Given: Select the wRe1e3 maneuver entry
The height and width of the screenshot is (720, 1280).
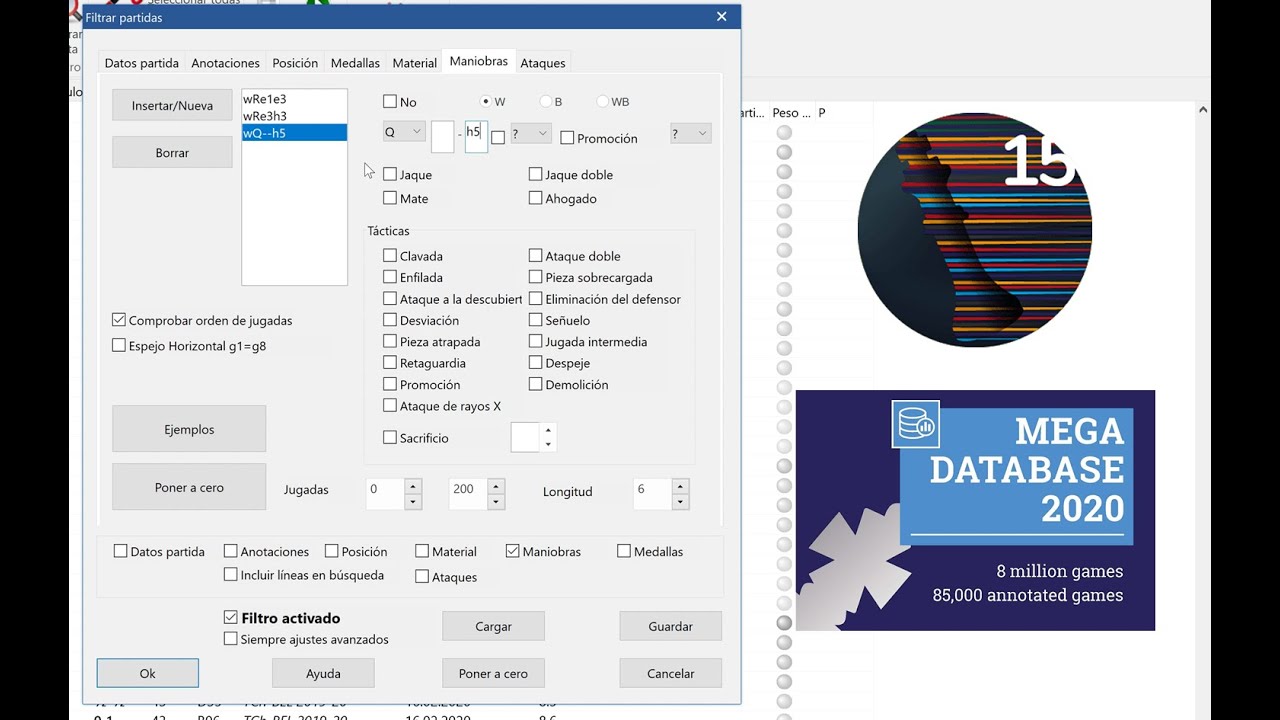Looking at the screenshot, I should point(294,99).
